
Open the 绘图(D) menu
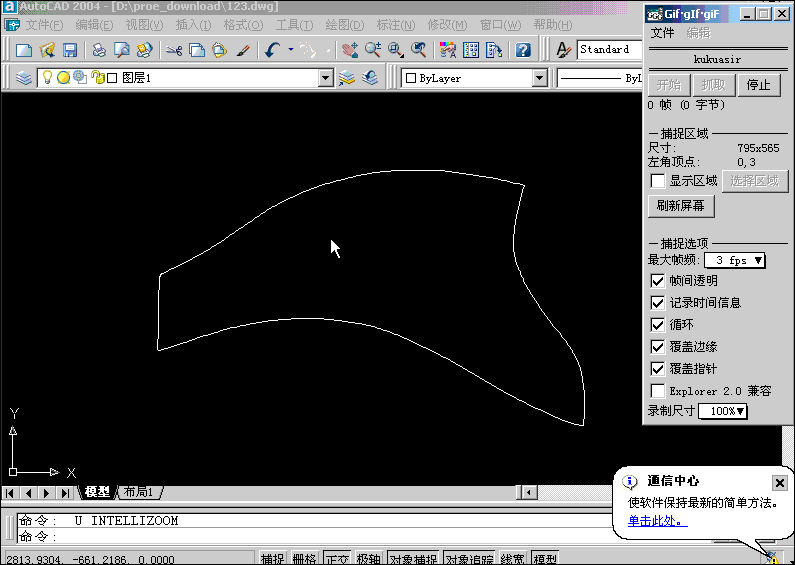(345, 25)
